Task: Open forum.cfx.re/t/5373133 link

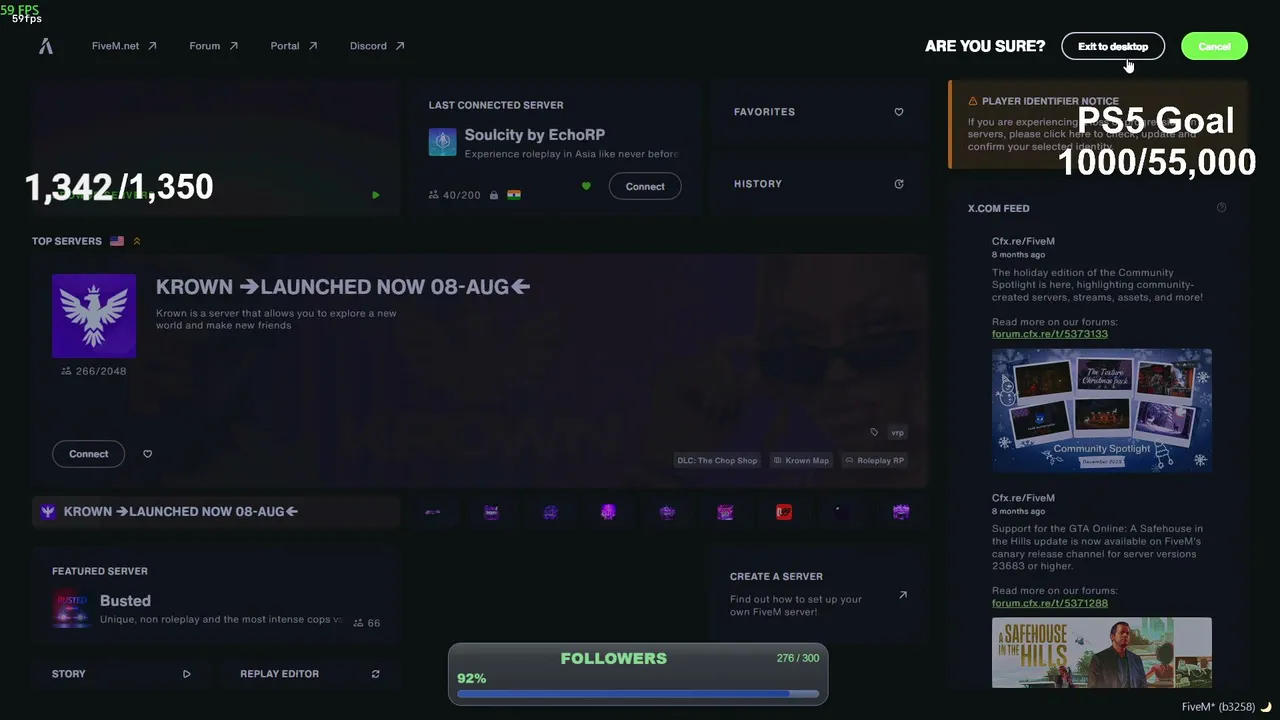Action: pyautogui.click(x=1050, y=334)
